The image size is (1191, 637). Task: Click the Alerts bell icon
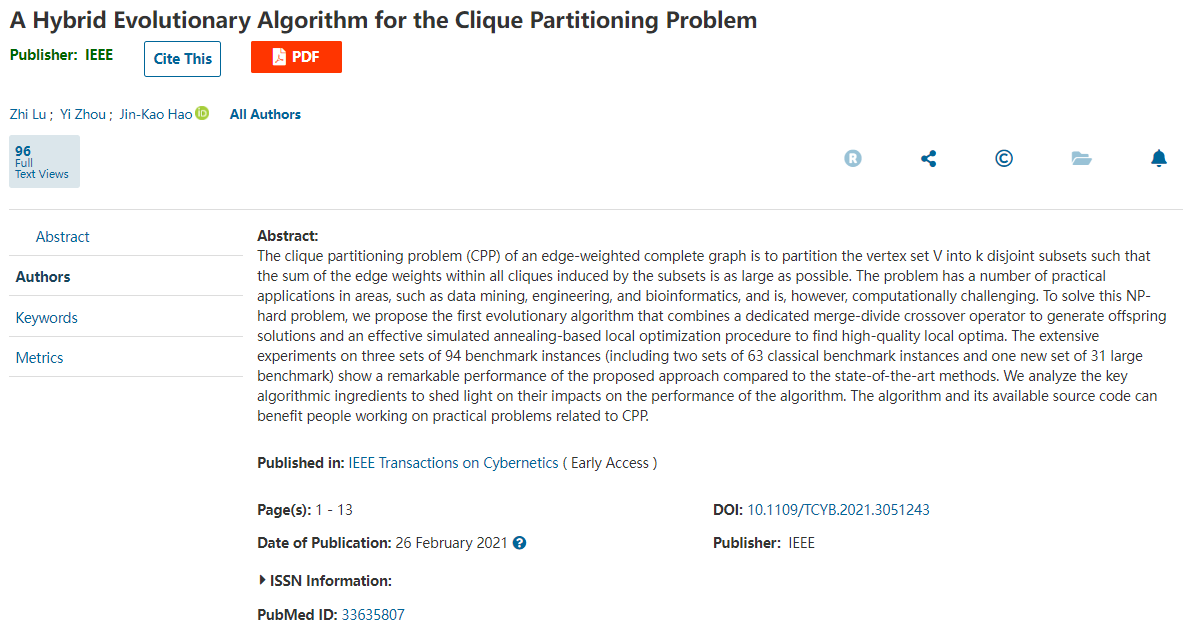(x=1158, y=158)
